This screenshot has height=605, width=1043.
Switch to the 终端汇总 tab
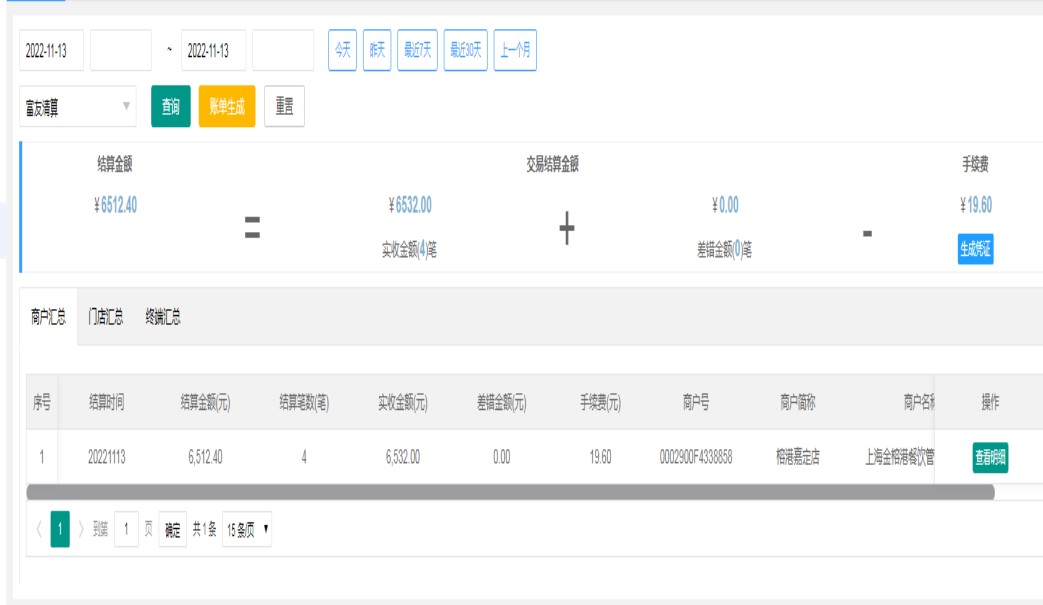pos(162,317)
